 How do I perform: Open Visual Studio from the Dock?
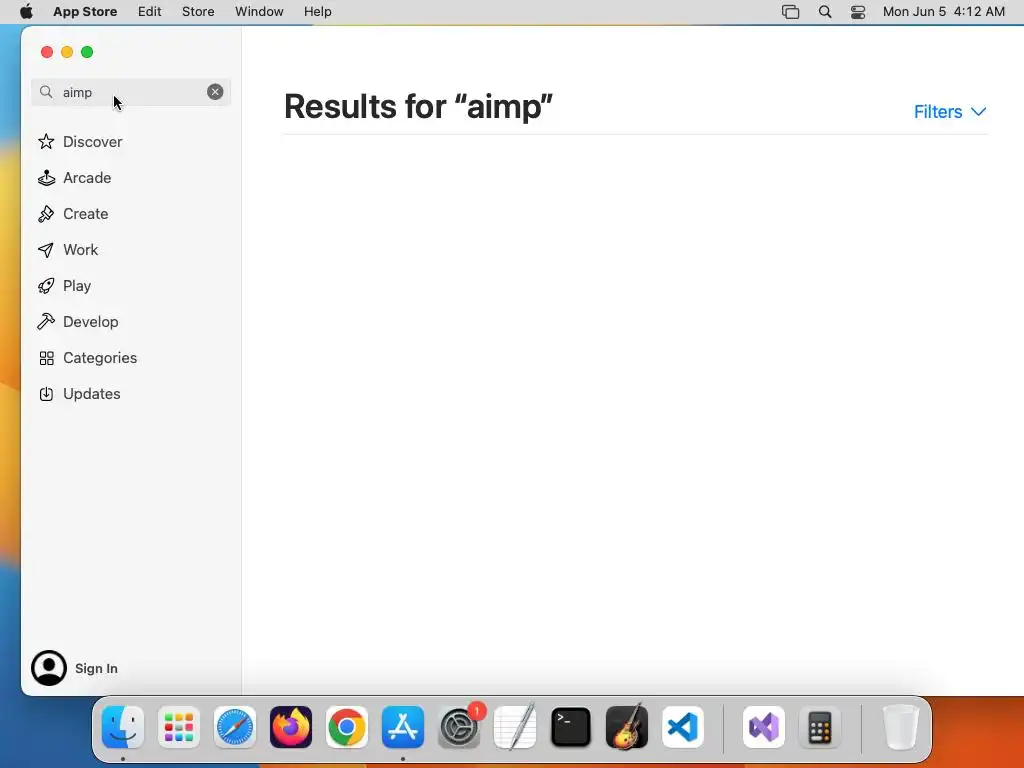click(x=764, y=727)
